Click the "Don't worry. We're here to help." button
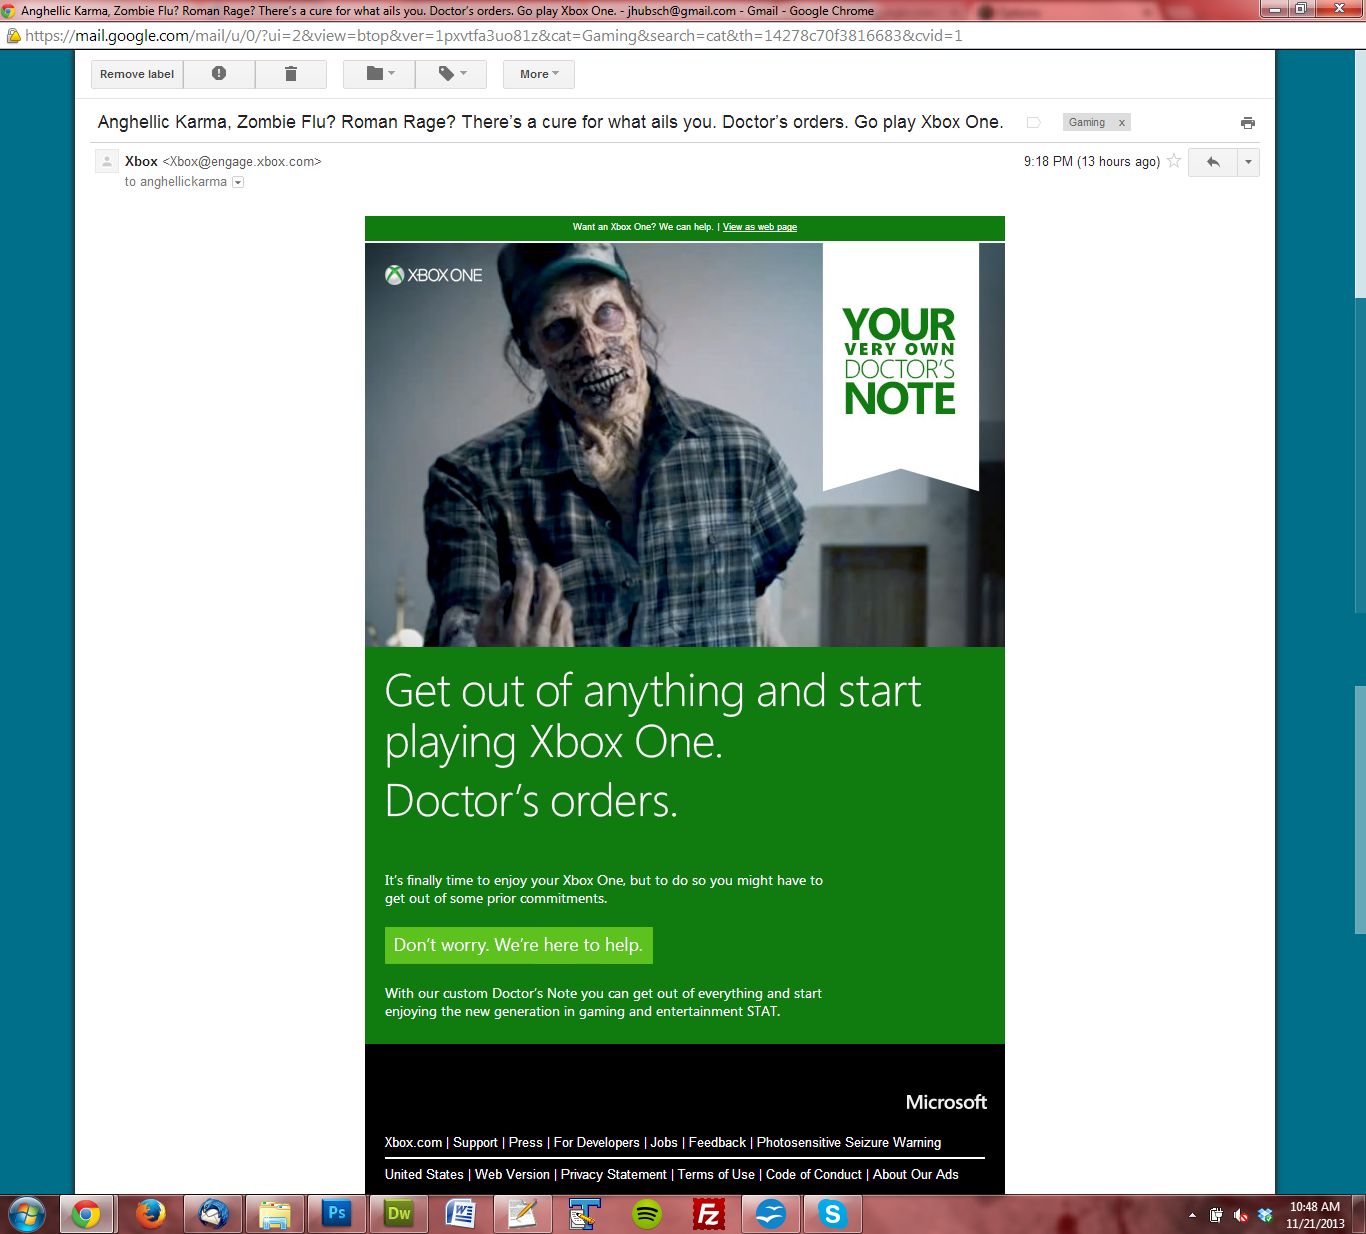The width and height of the screenshot is (1366, 1234). (518, 945)
